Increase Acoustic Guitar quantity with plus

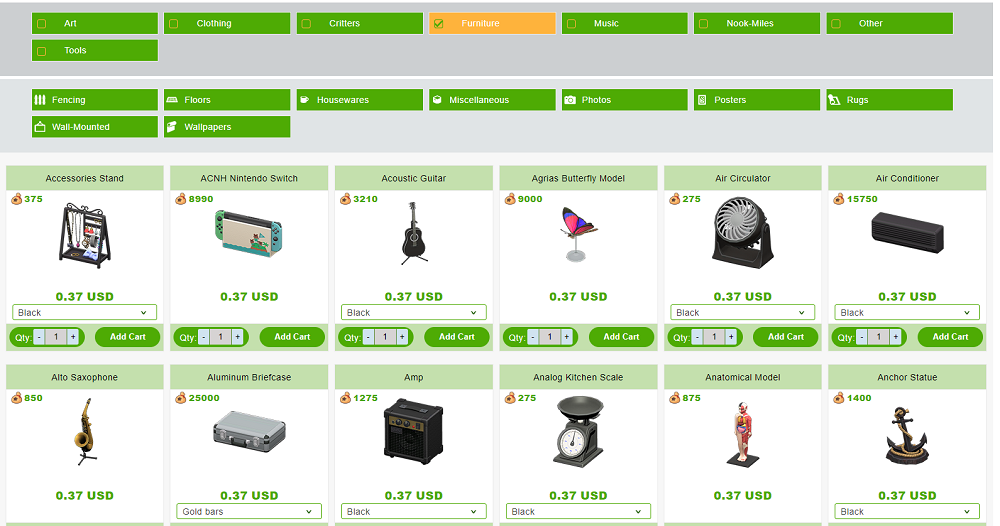(402, 337)
